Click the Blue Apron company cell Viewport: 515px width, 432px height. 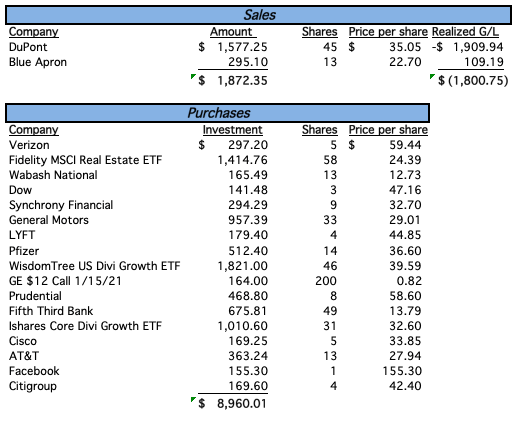click(38, 62)
